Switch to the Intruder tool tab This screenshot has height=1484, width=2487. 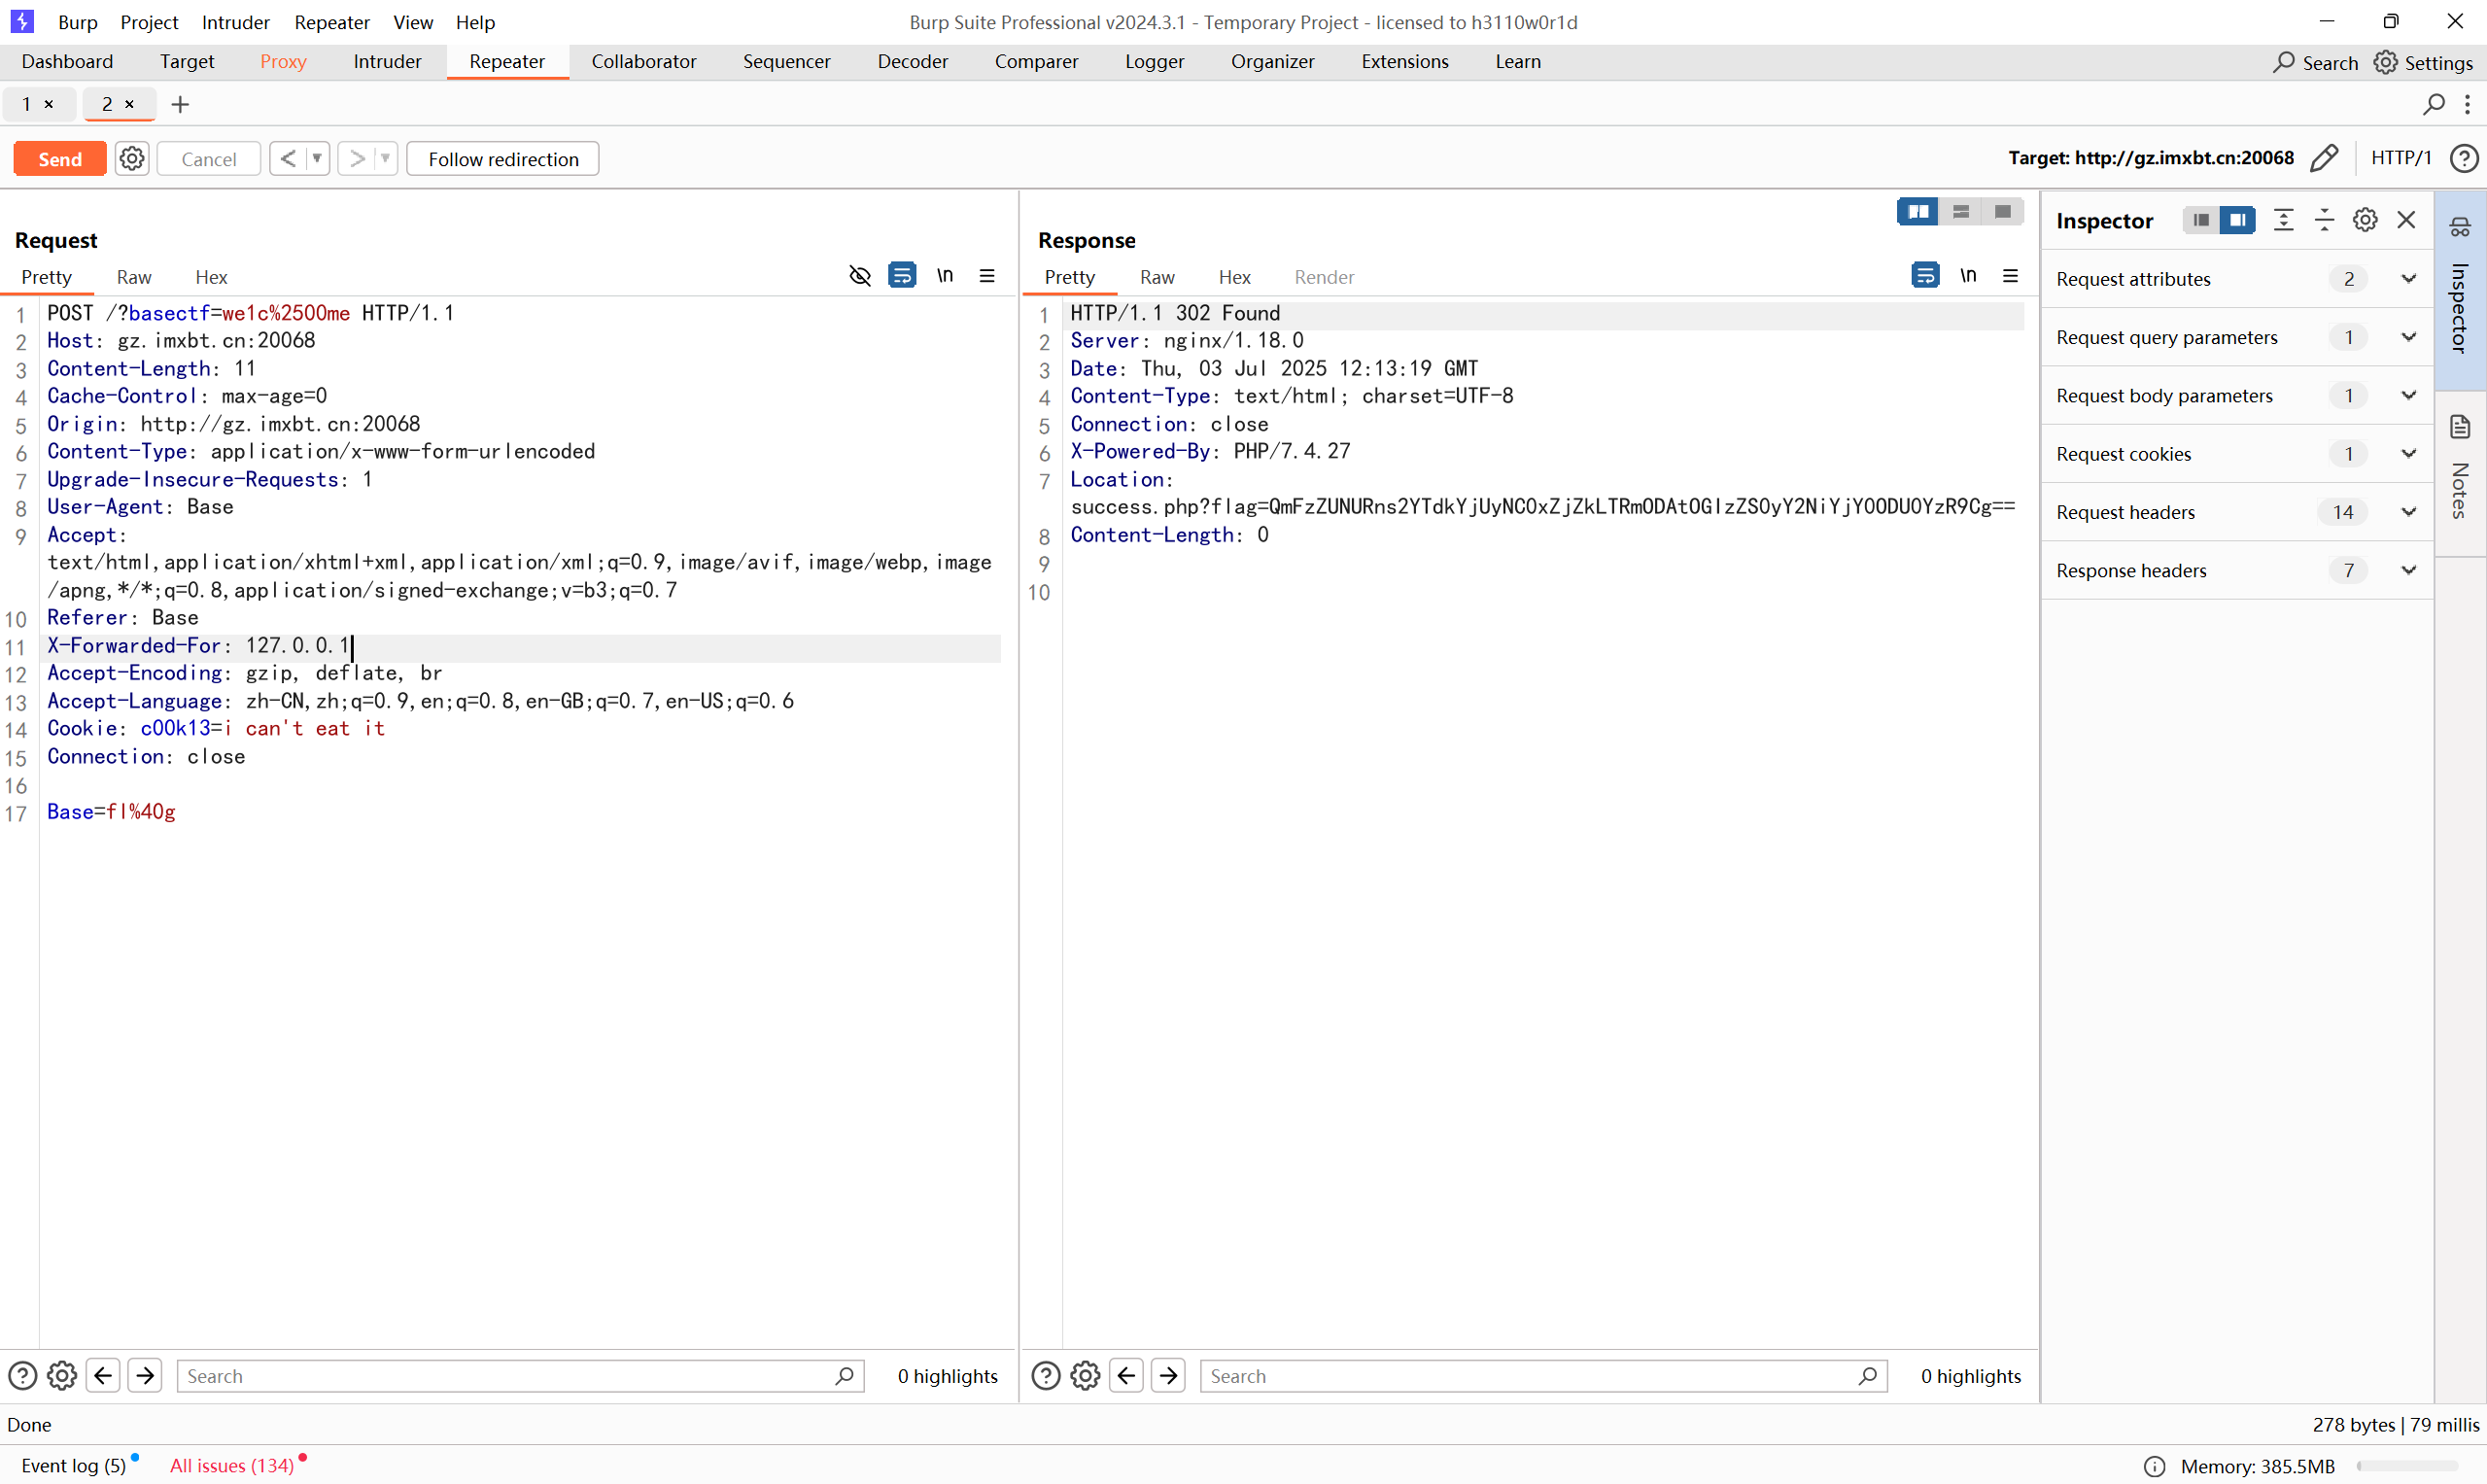point(387,61)
